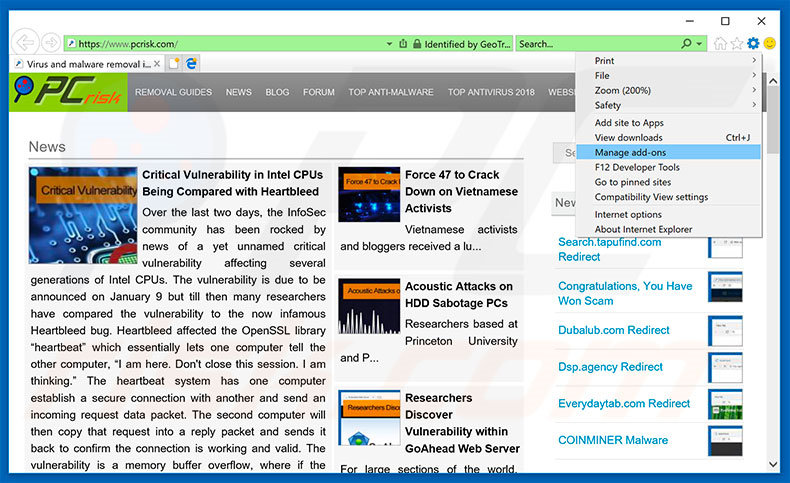Click the Force 47 to Crack thumbnail

tap(369, 194)
